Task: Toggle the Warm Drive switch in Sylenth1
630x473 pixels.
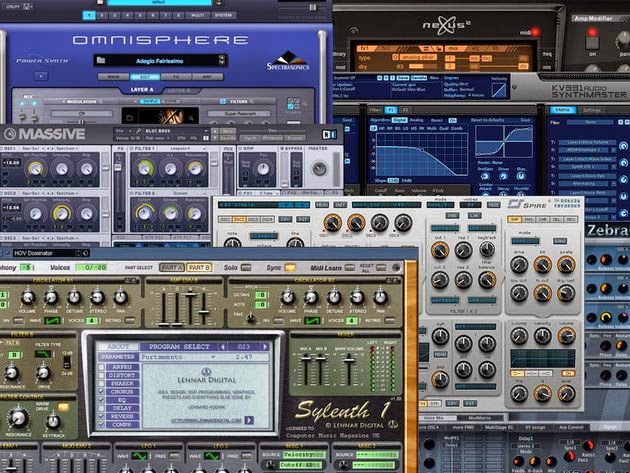Action: click(x=63, y=408)
